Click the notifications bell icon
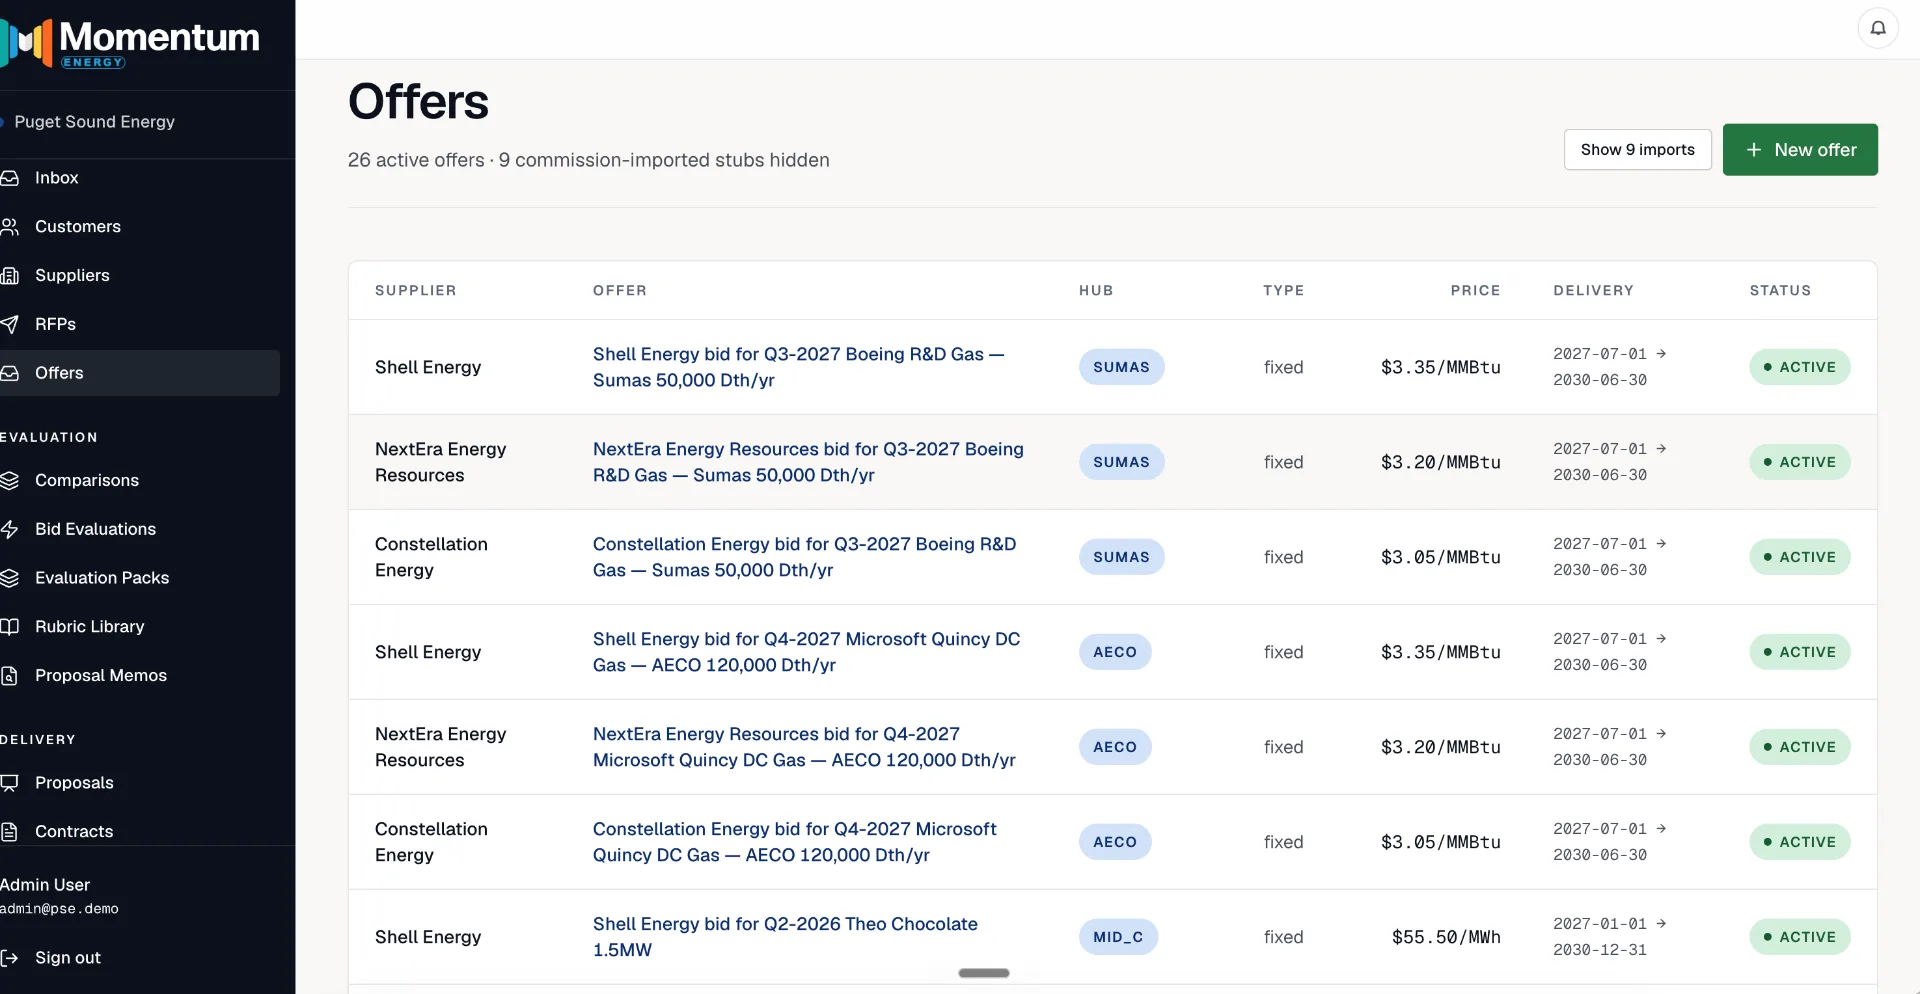The image size is (1920, 994). click(1877, 28)
